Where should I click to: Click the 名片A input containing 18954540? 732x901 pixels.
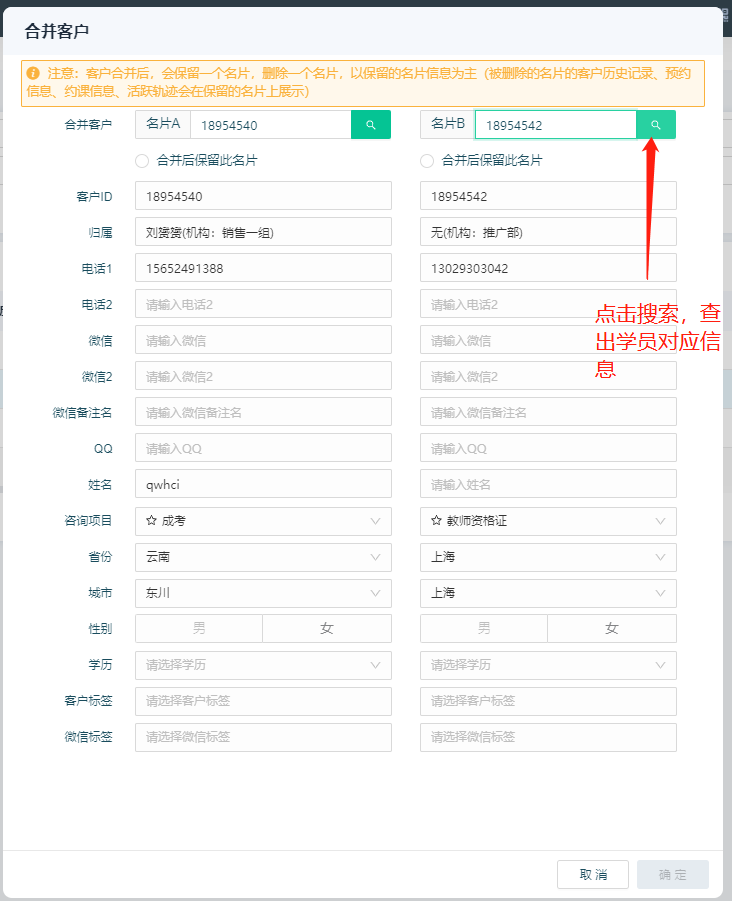pyautogui.click(x=270, y=125)
